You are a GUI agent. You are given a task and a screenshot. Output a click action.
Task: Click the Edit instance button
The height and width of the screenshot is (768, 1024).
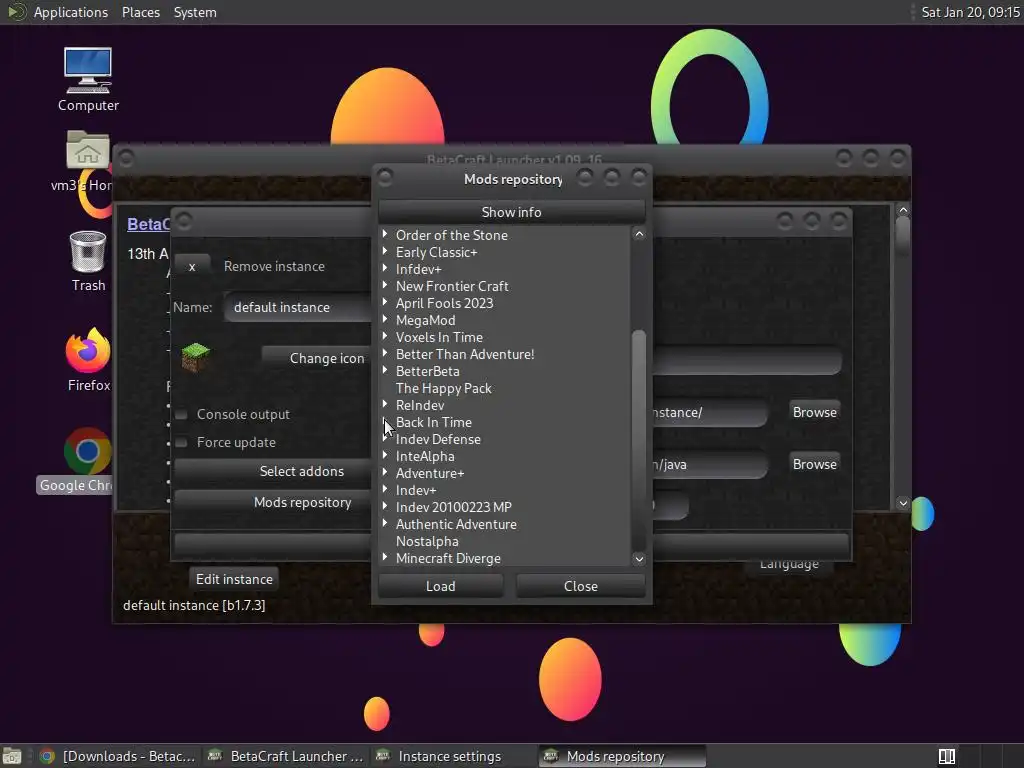click(x=234, y=579)
